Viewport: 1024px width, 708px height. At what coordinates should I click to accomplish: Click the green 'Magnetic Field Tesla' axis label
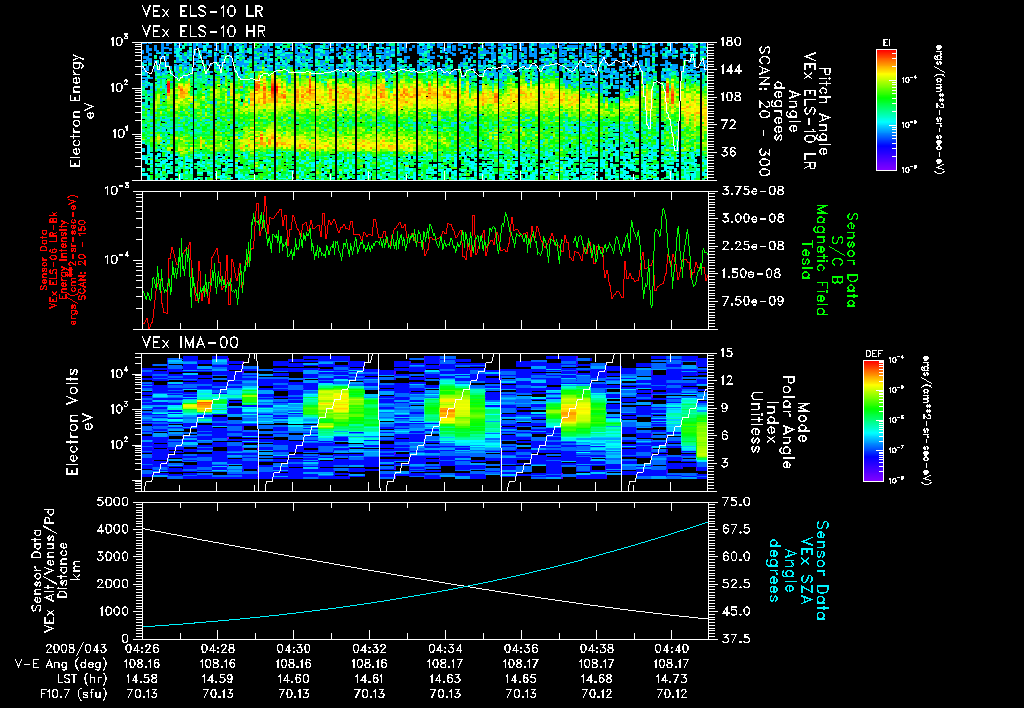coord(815,260)
